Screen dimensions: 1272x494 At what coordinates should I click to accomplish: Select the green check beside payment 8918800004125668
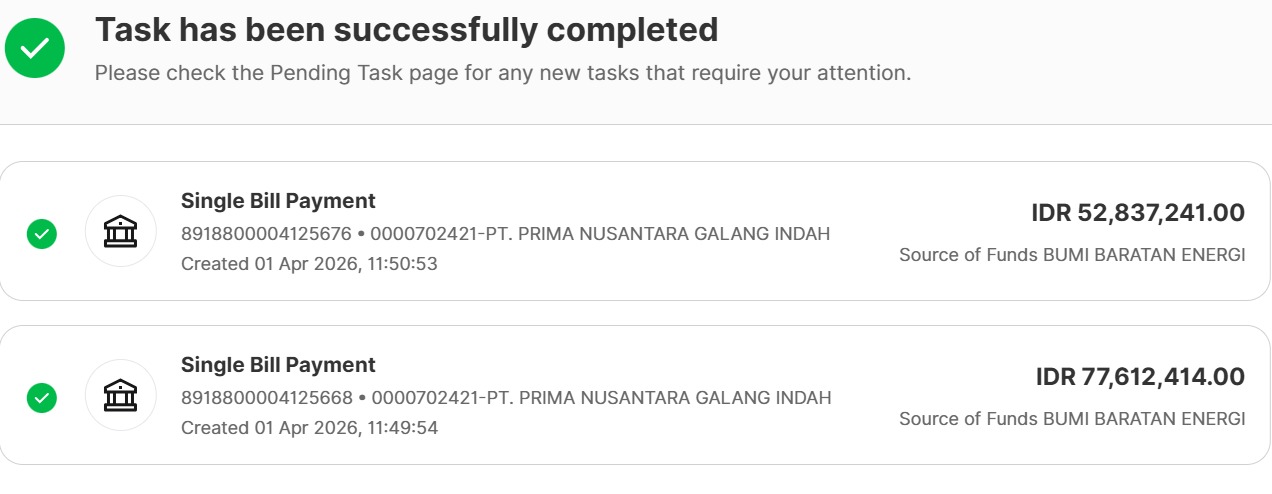pos(41,398)
